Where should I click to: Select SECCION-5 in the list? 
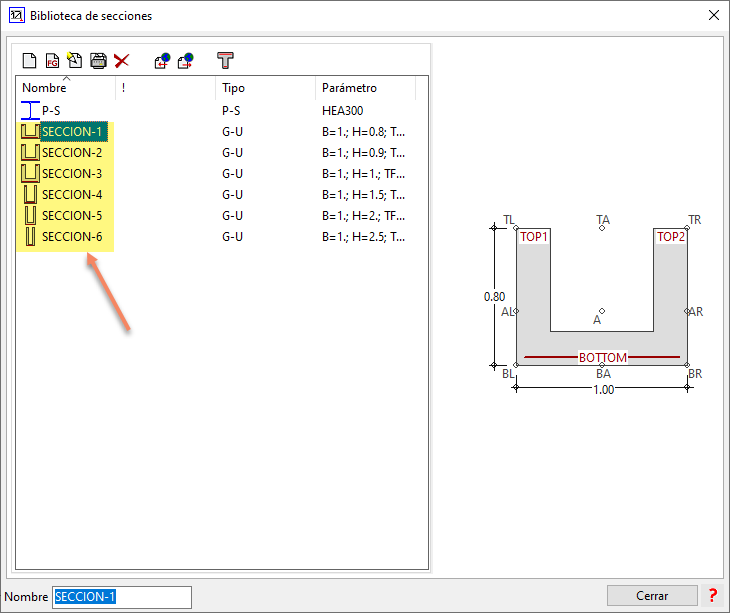(72, 216)
